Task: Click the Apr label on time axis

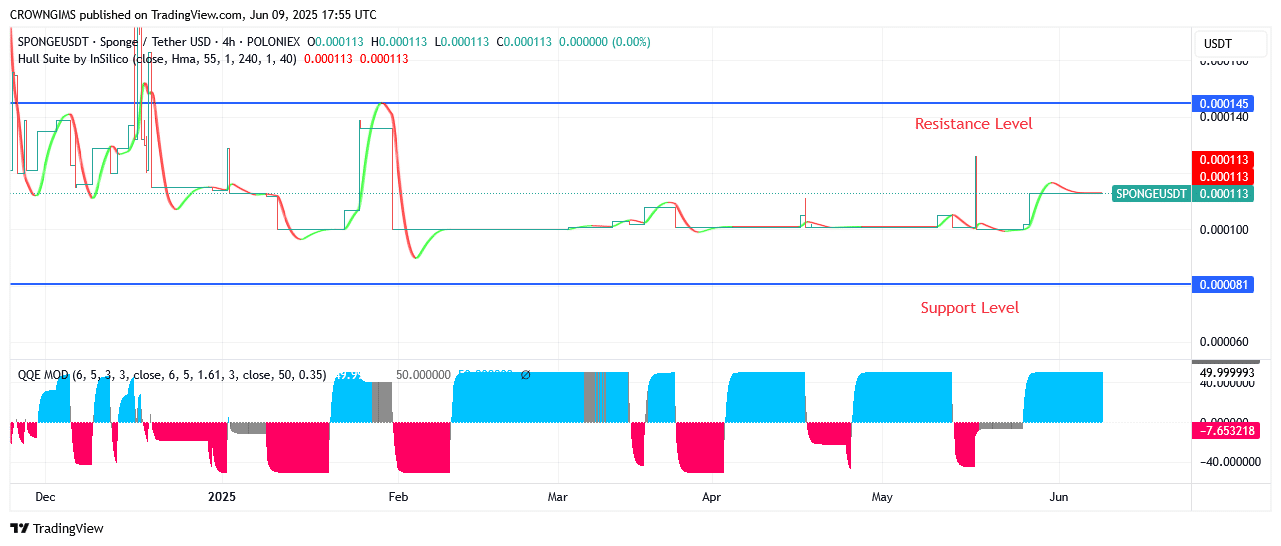Action: click(x=711, y=497)
